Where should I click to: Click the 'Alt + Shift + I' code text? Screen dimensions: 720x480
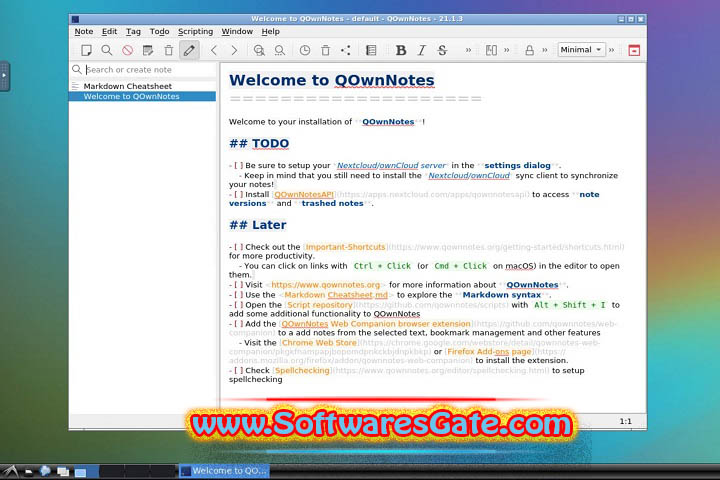[x=569, y=305]
